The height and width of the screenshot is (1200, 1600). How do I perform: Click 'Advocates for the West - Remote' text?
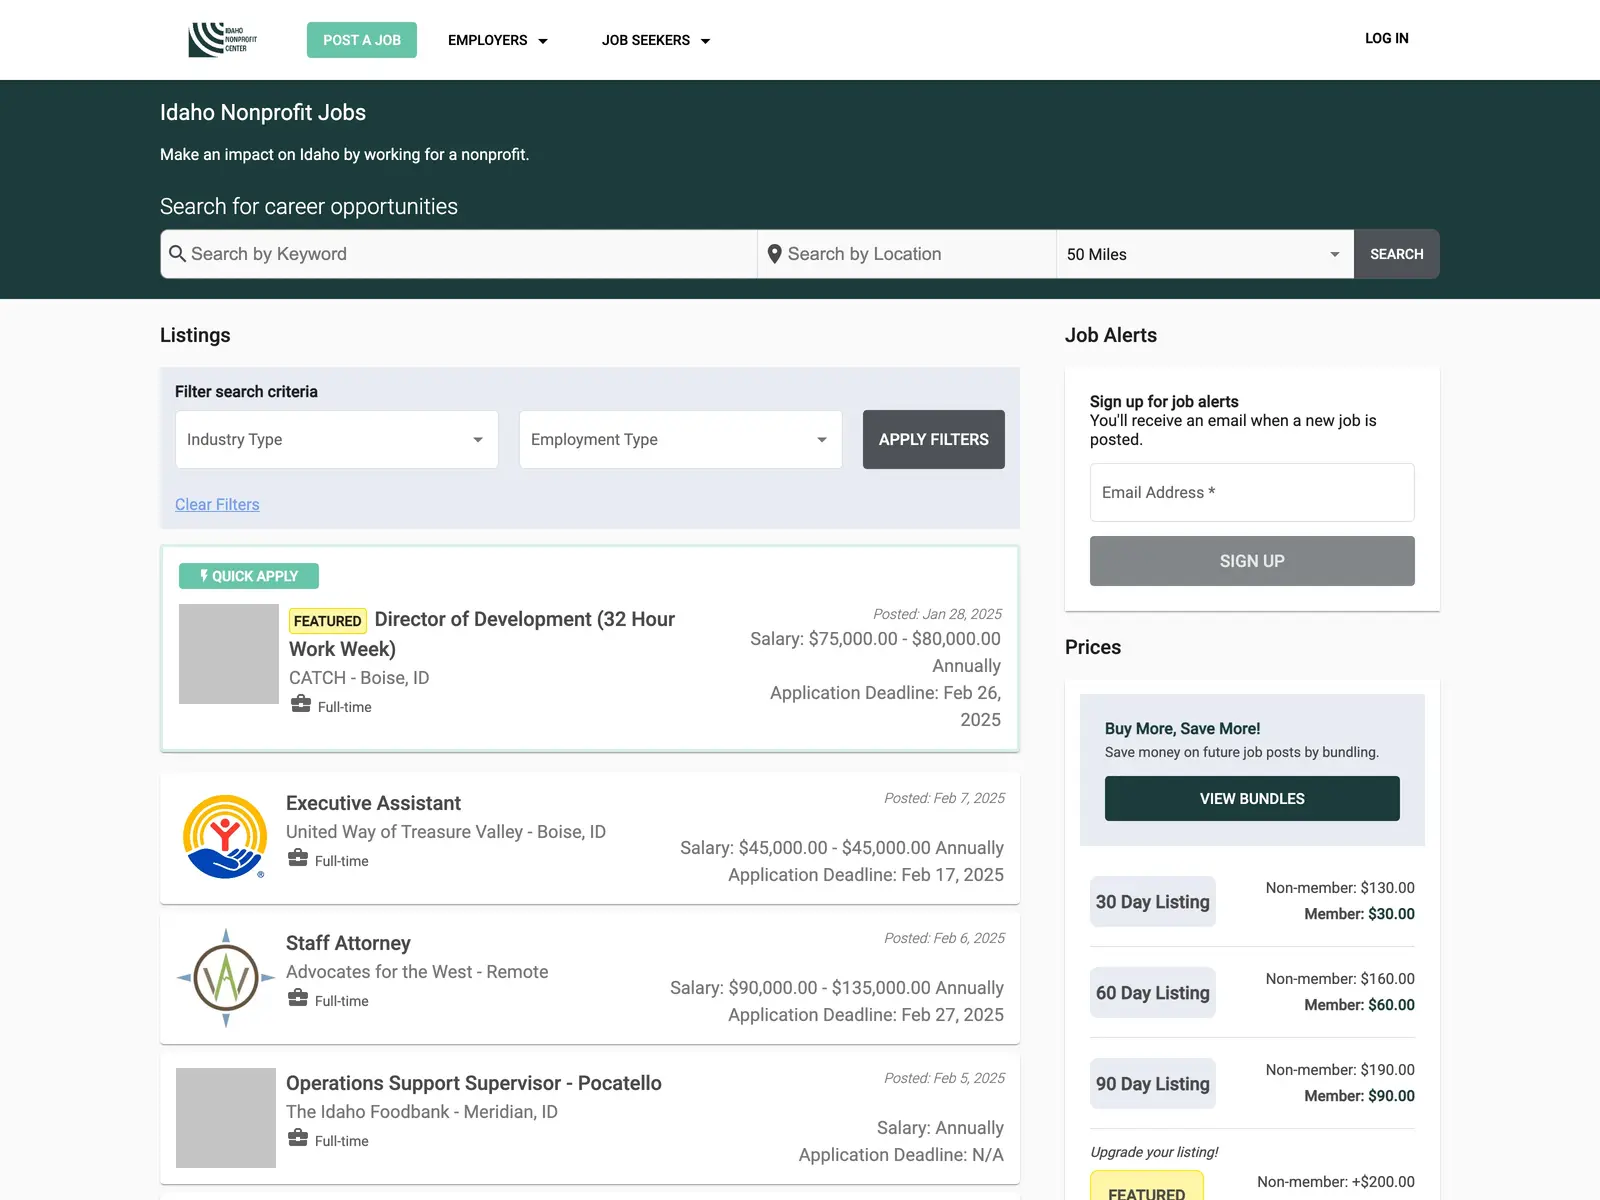pyautogui.click(x=417, y=972)
